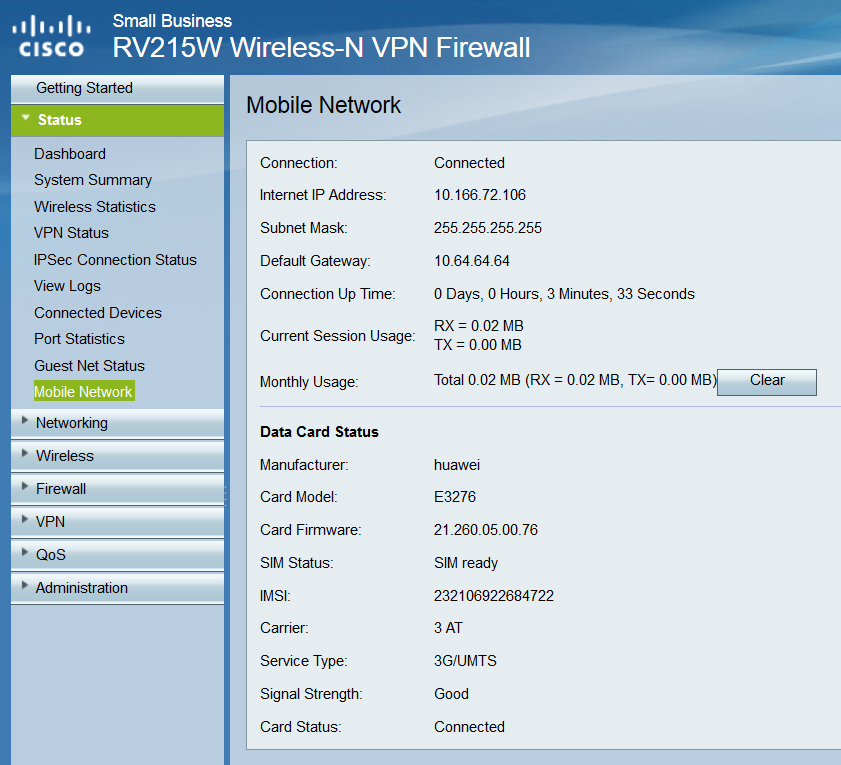This screenshot has height=765, width=841.
Task: Click the connection up time value
Action: pyautogui.click(x=564, y=294)
